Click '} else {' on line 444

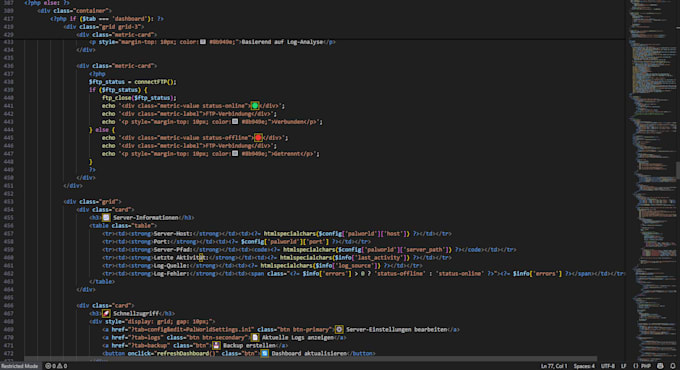pyautogui.click(x=102, y=130)
